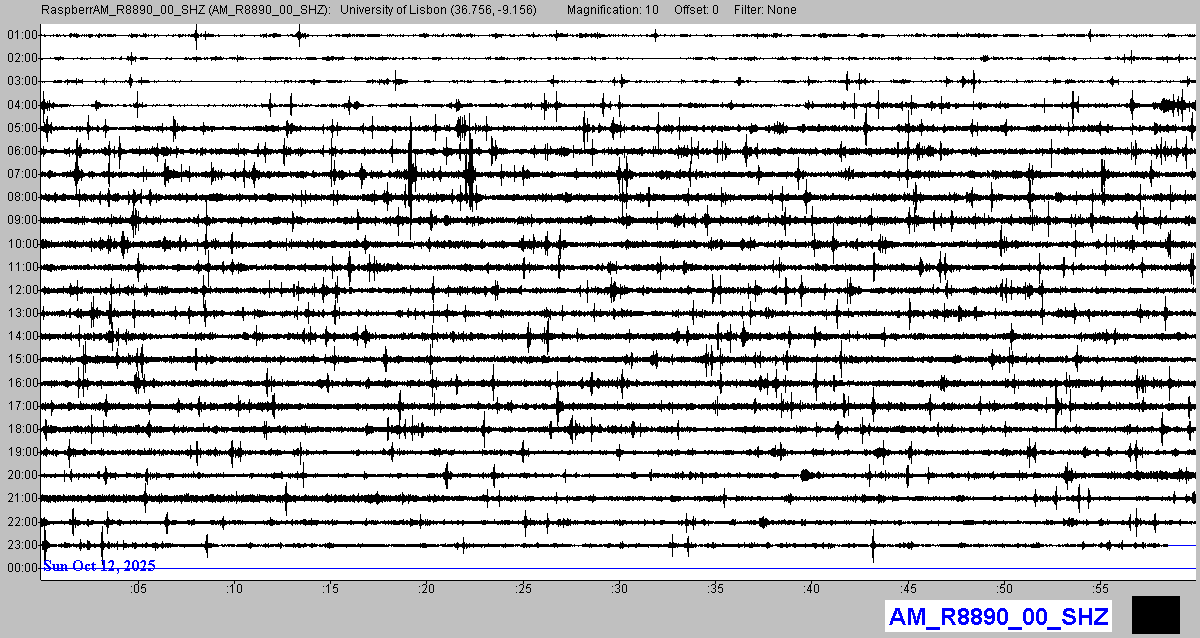Click the :45 minute axis marker
The height and width of the screenshot is (638, 1200).
(909, 588)
